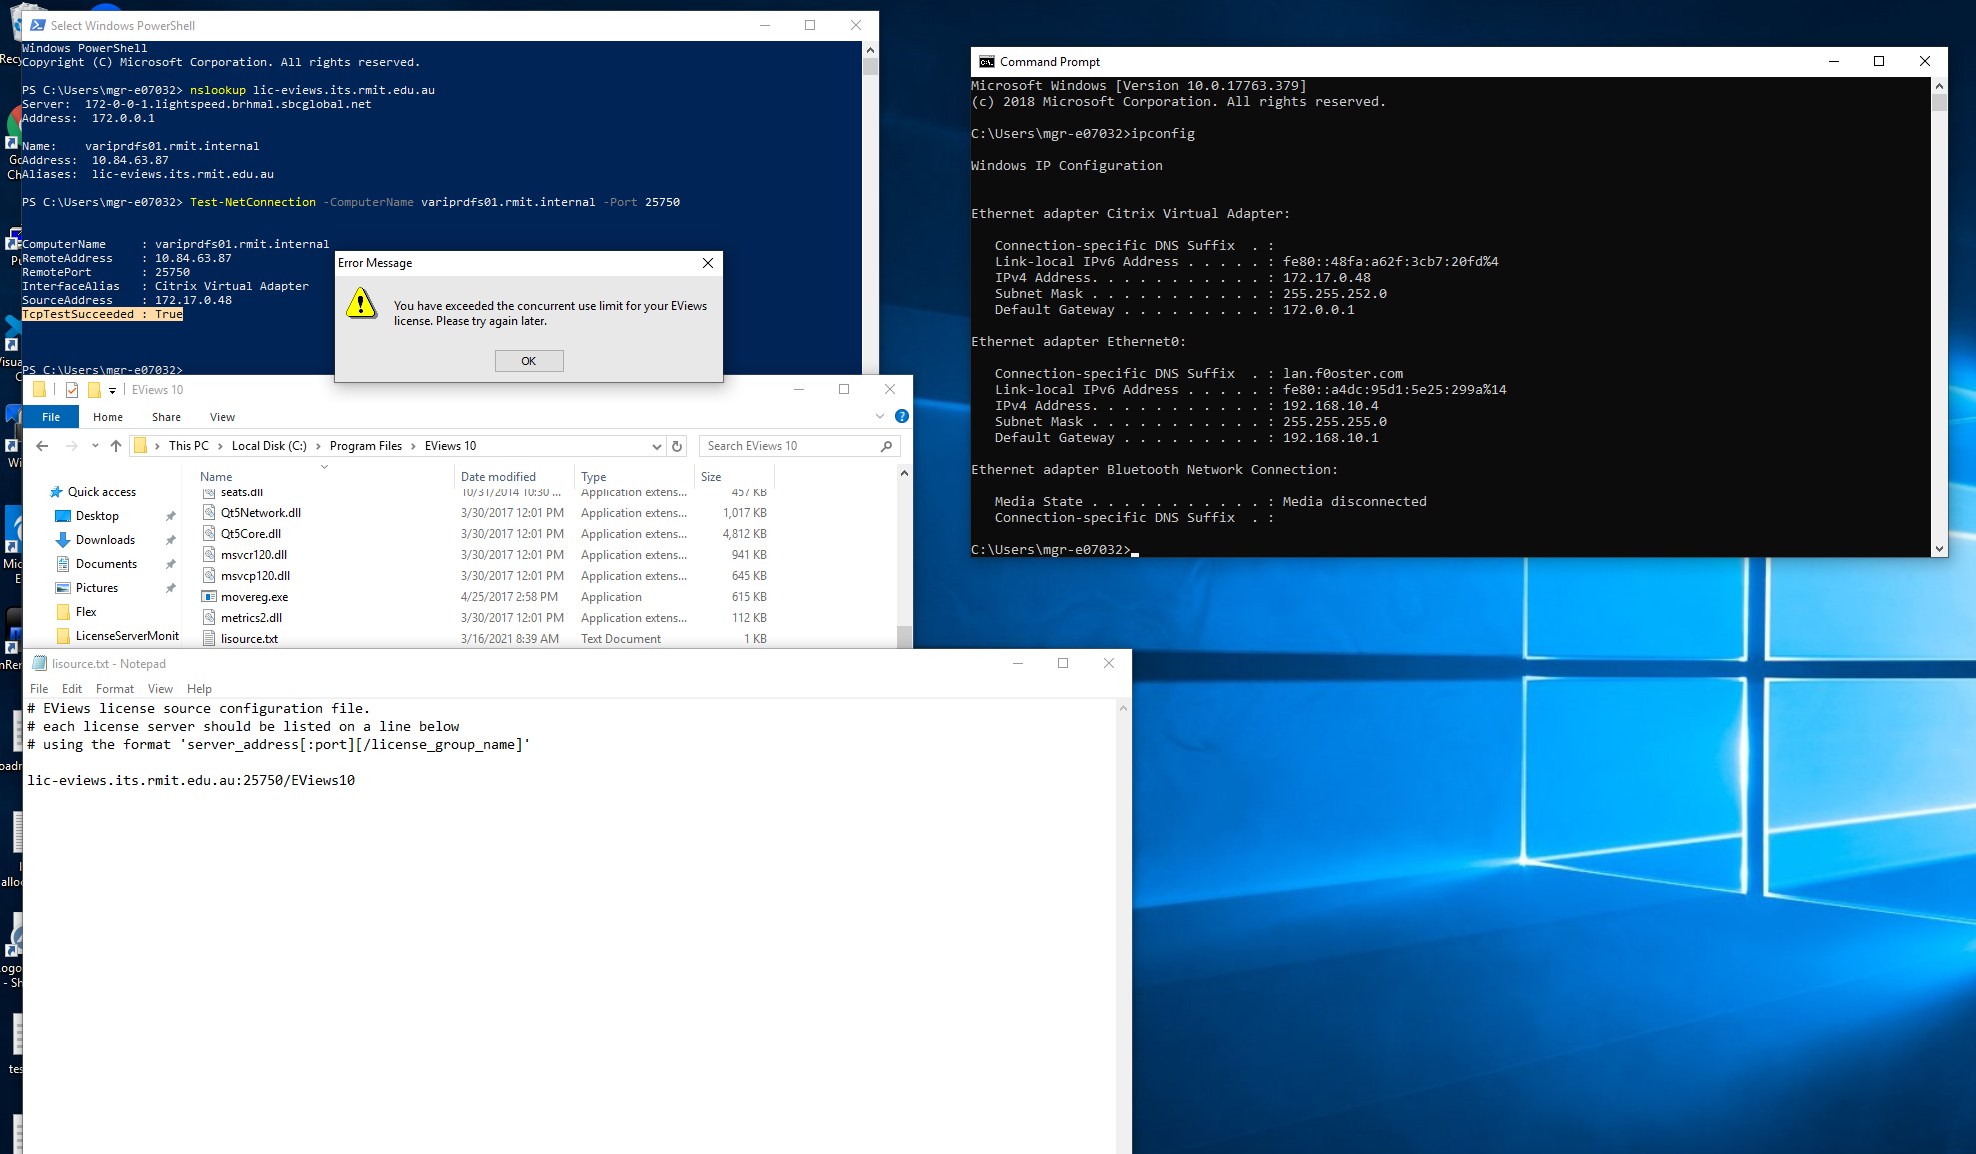This screenshot has height=1154, width=1976.
Task: Open the Flex folder in navigation pane
Action: (86, 612)
